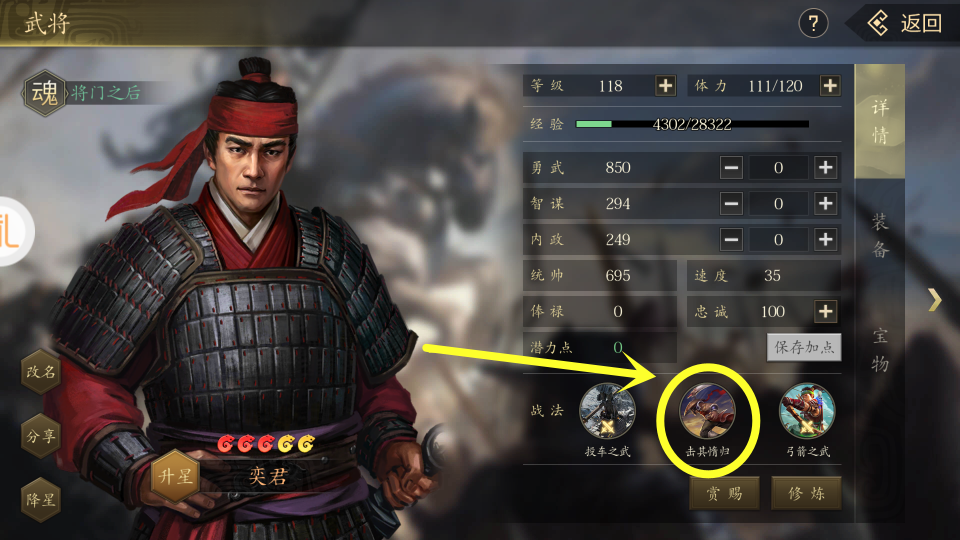Screen dimensions: 960x540
Task: Click the 改名 rename hexagon icon
Action: [x=41, y=372]
